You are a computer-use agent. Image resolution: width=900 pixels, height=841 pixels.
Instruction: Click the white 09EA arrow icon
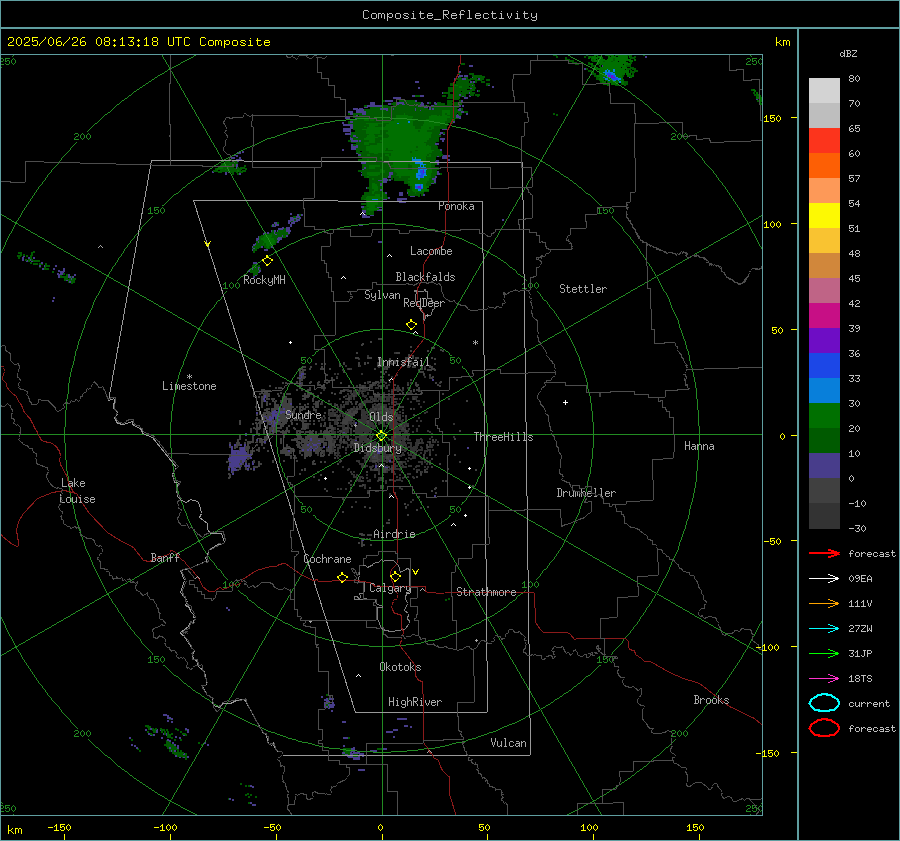(x=824, y=578)
